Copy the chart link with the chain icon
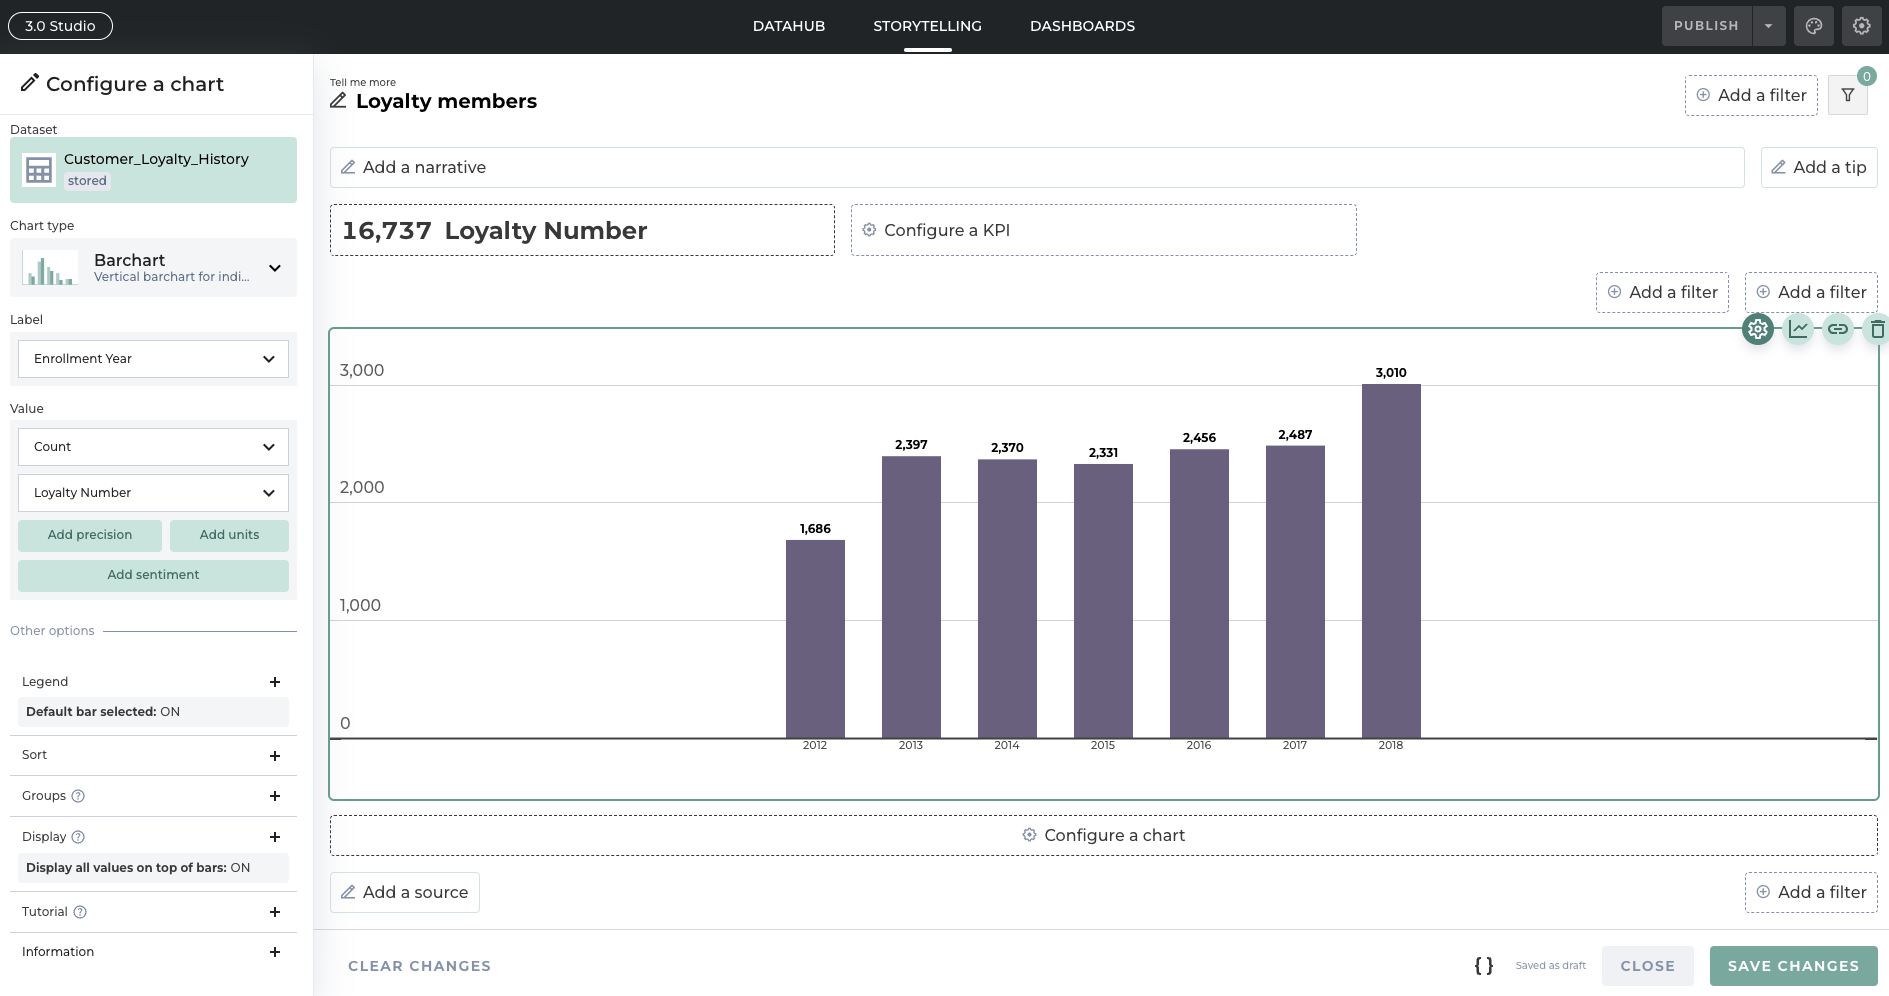This screenshot has height=996, width=1889. point(1838,328)
